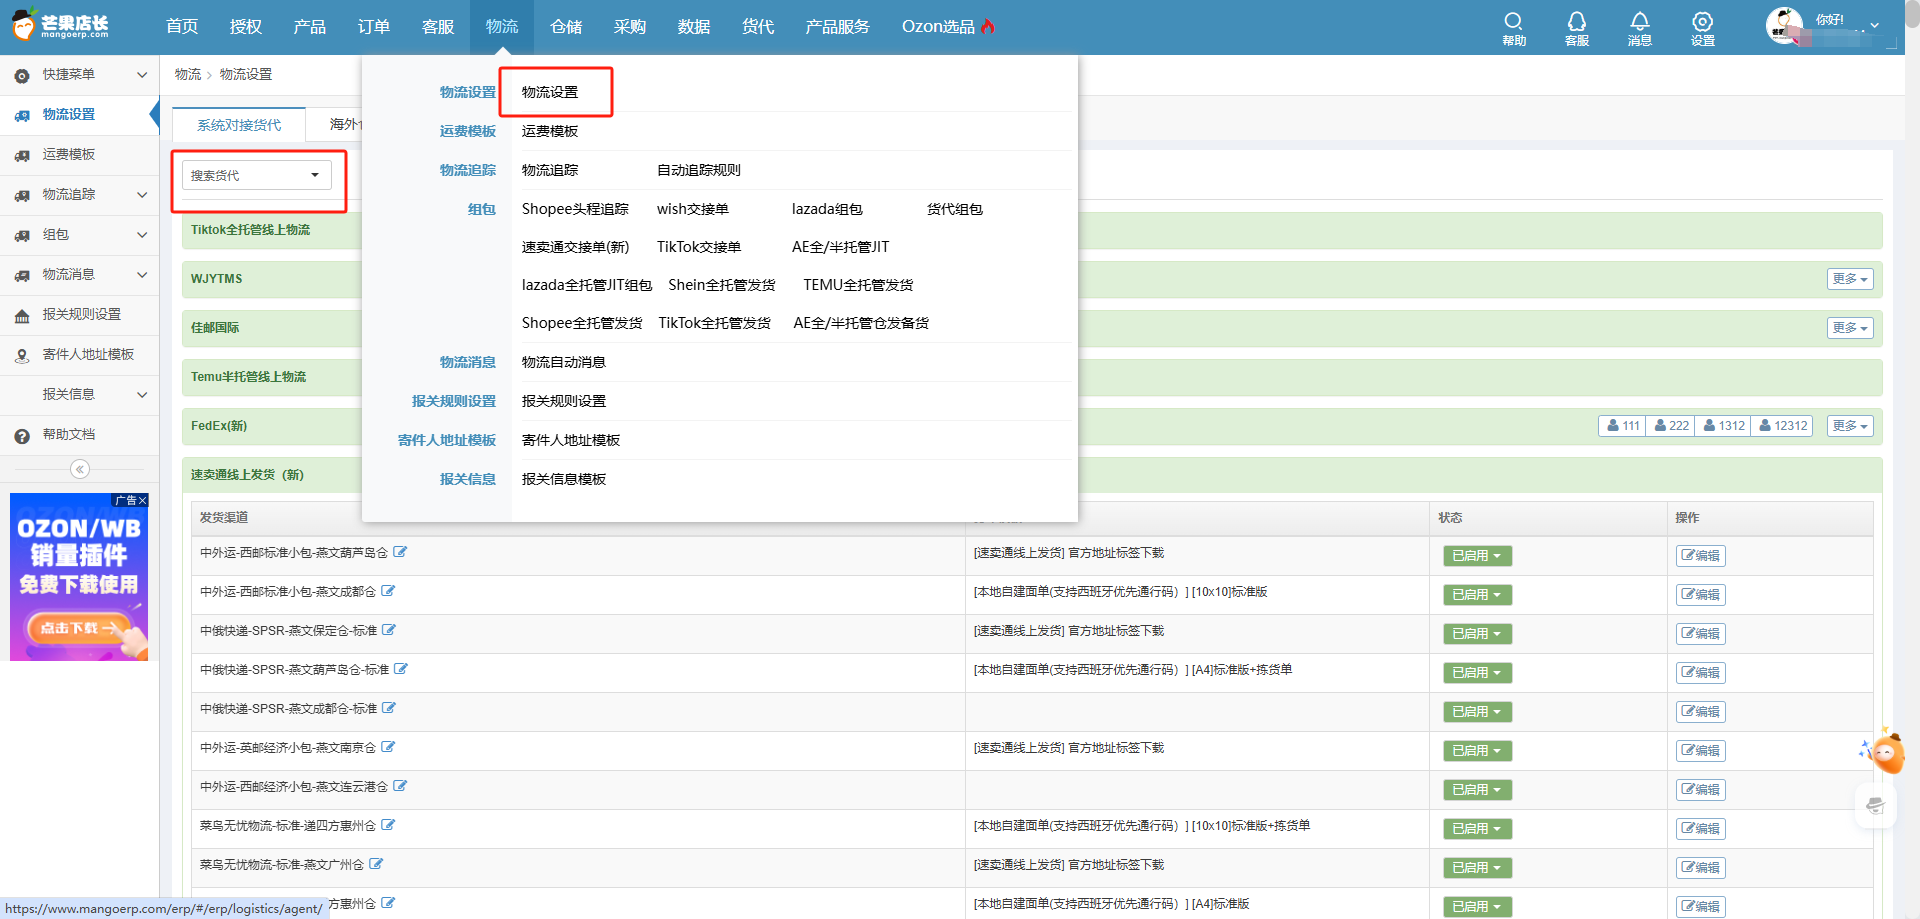Image resolution: width=1920 pixels, height=919 pixels.
Task: Select FedEx account 111
Action: tap(1623, 426)
